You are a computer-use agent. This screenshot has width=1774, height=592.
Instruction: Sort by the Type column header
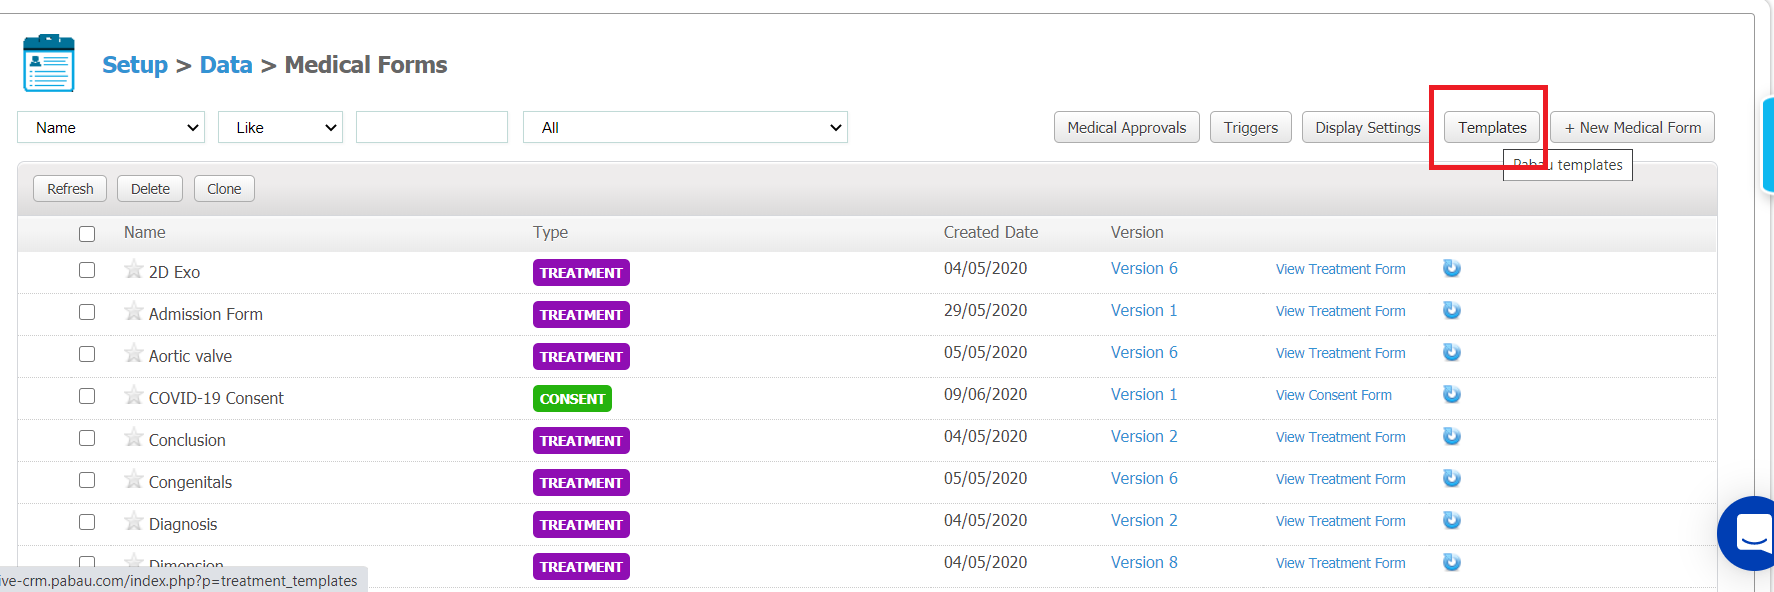pos(550,232)
